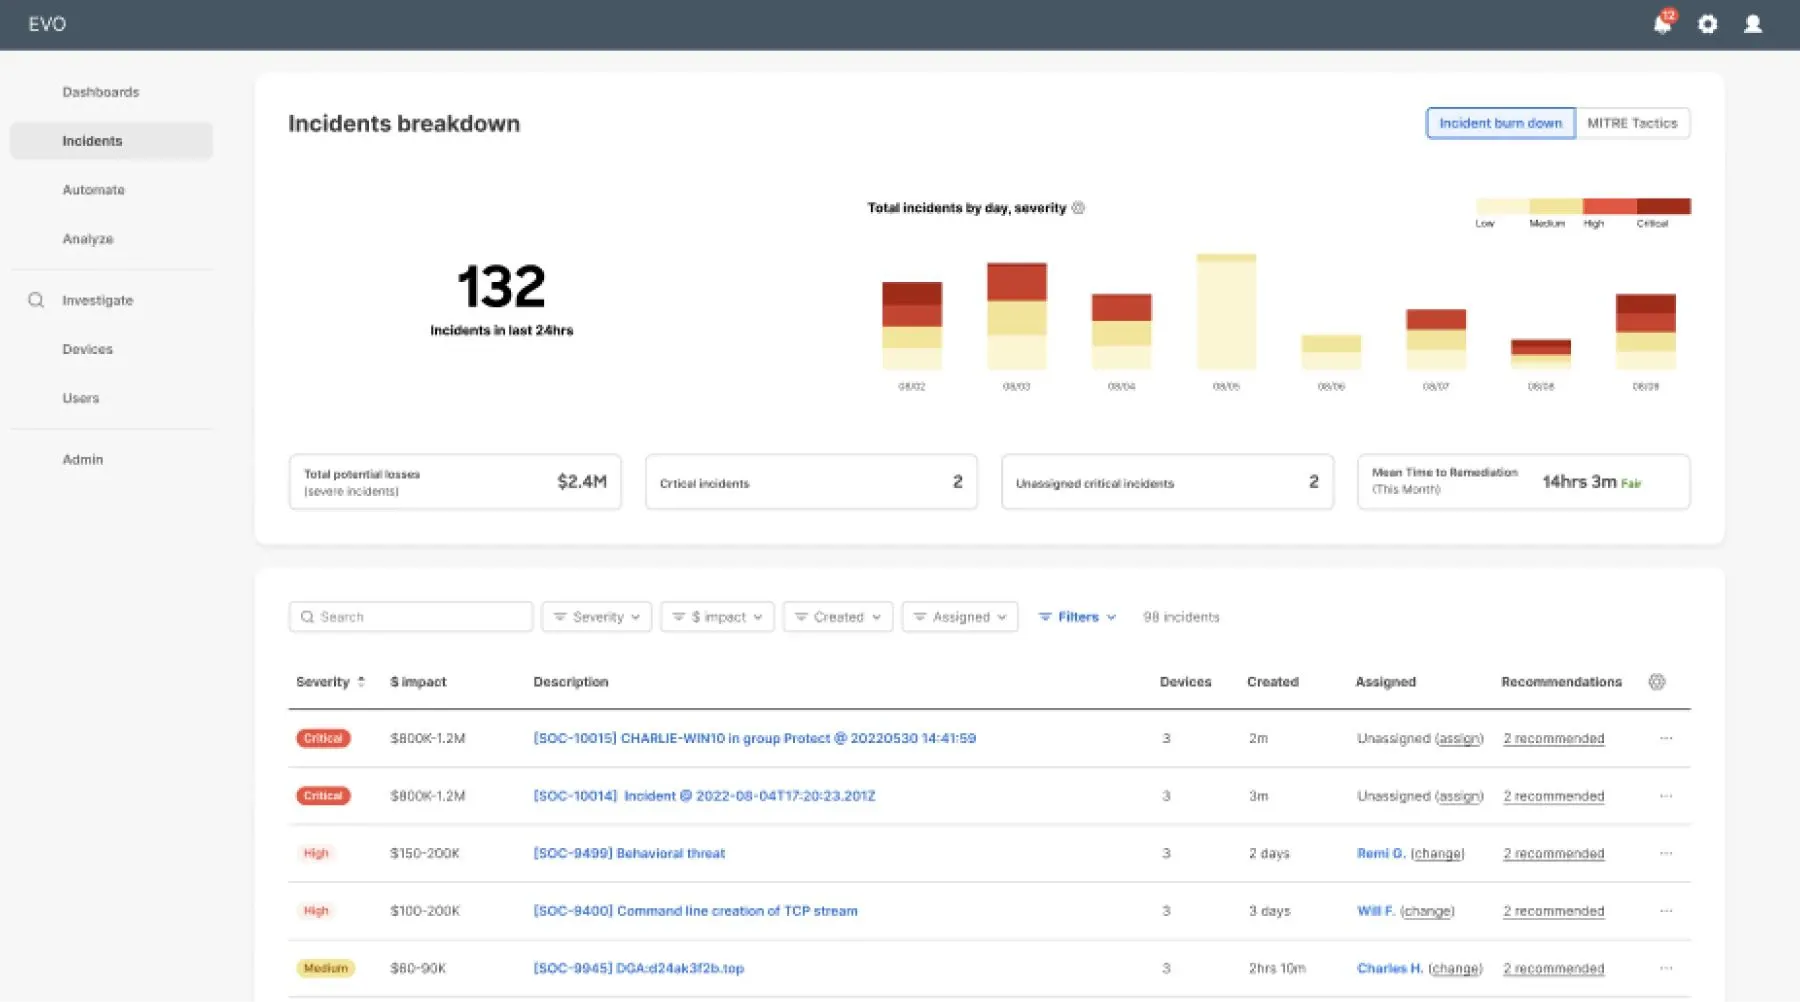Open more options for SOC-10014 row
The image size is (1800, 1002).
[1666, 796]
